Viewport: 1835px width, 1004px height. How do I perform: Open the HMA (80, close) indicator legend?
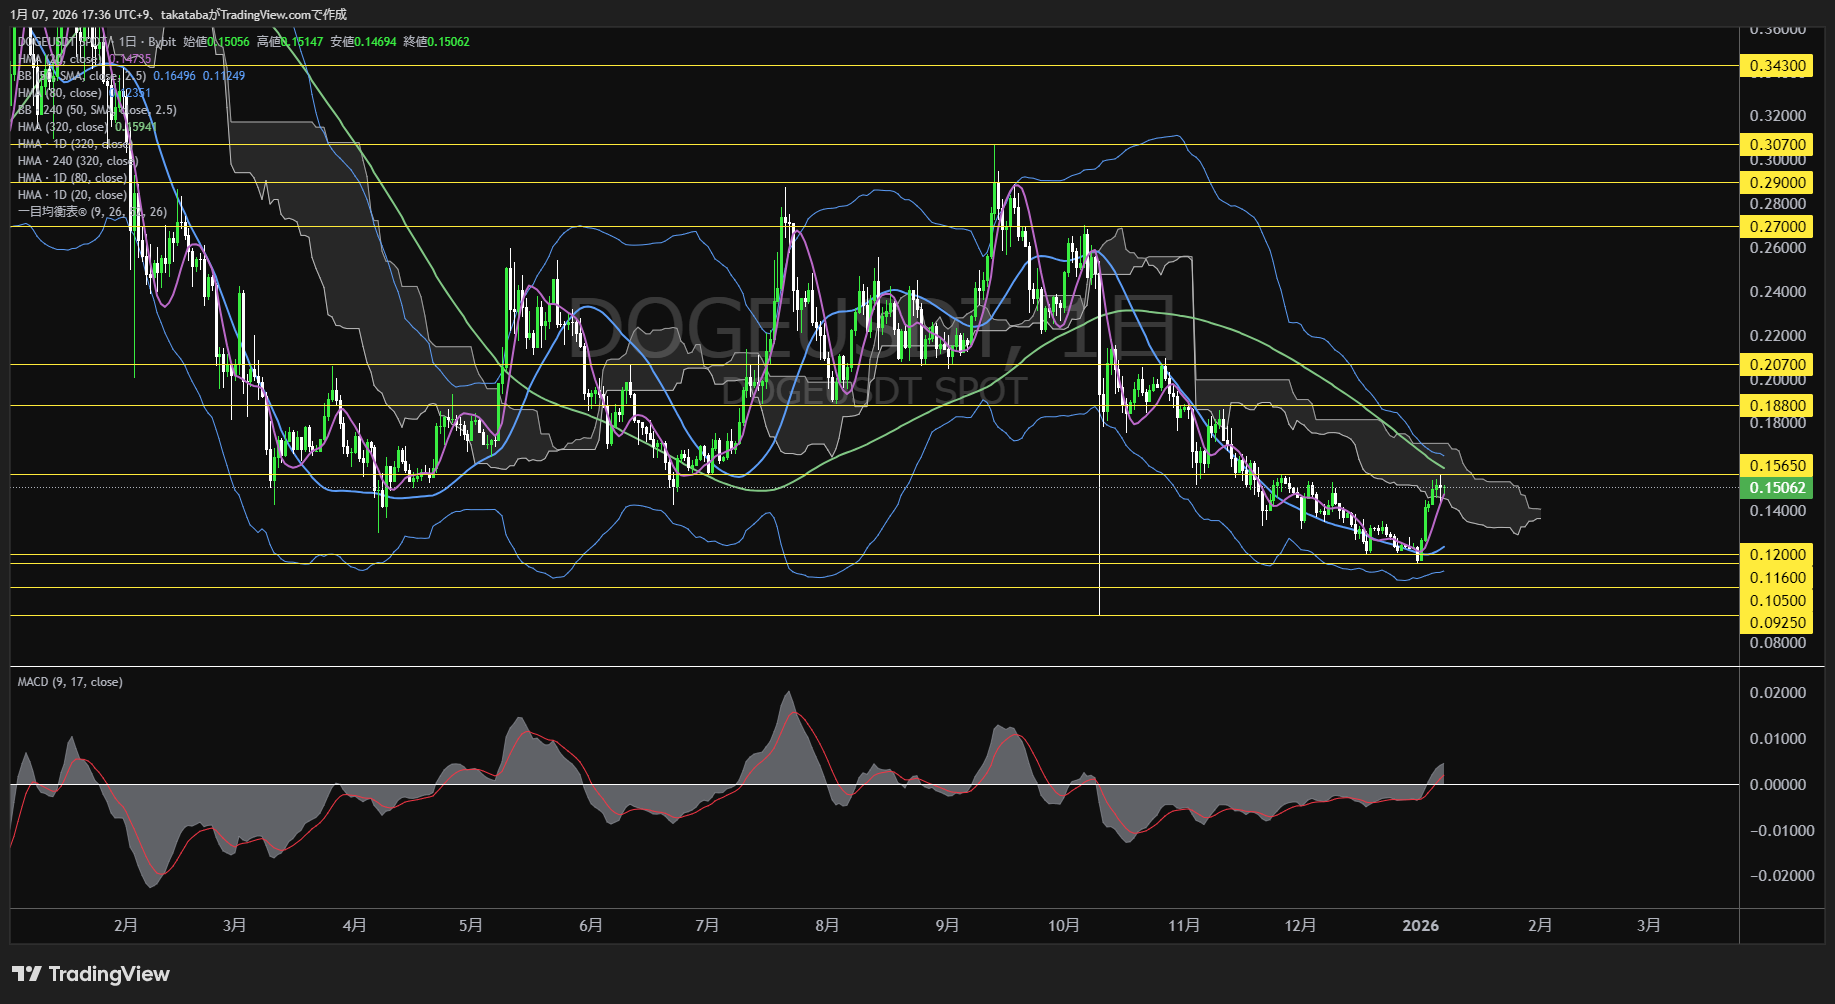[x=60, y=93]
